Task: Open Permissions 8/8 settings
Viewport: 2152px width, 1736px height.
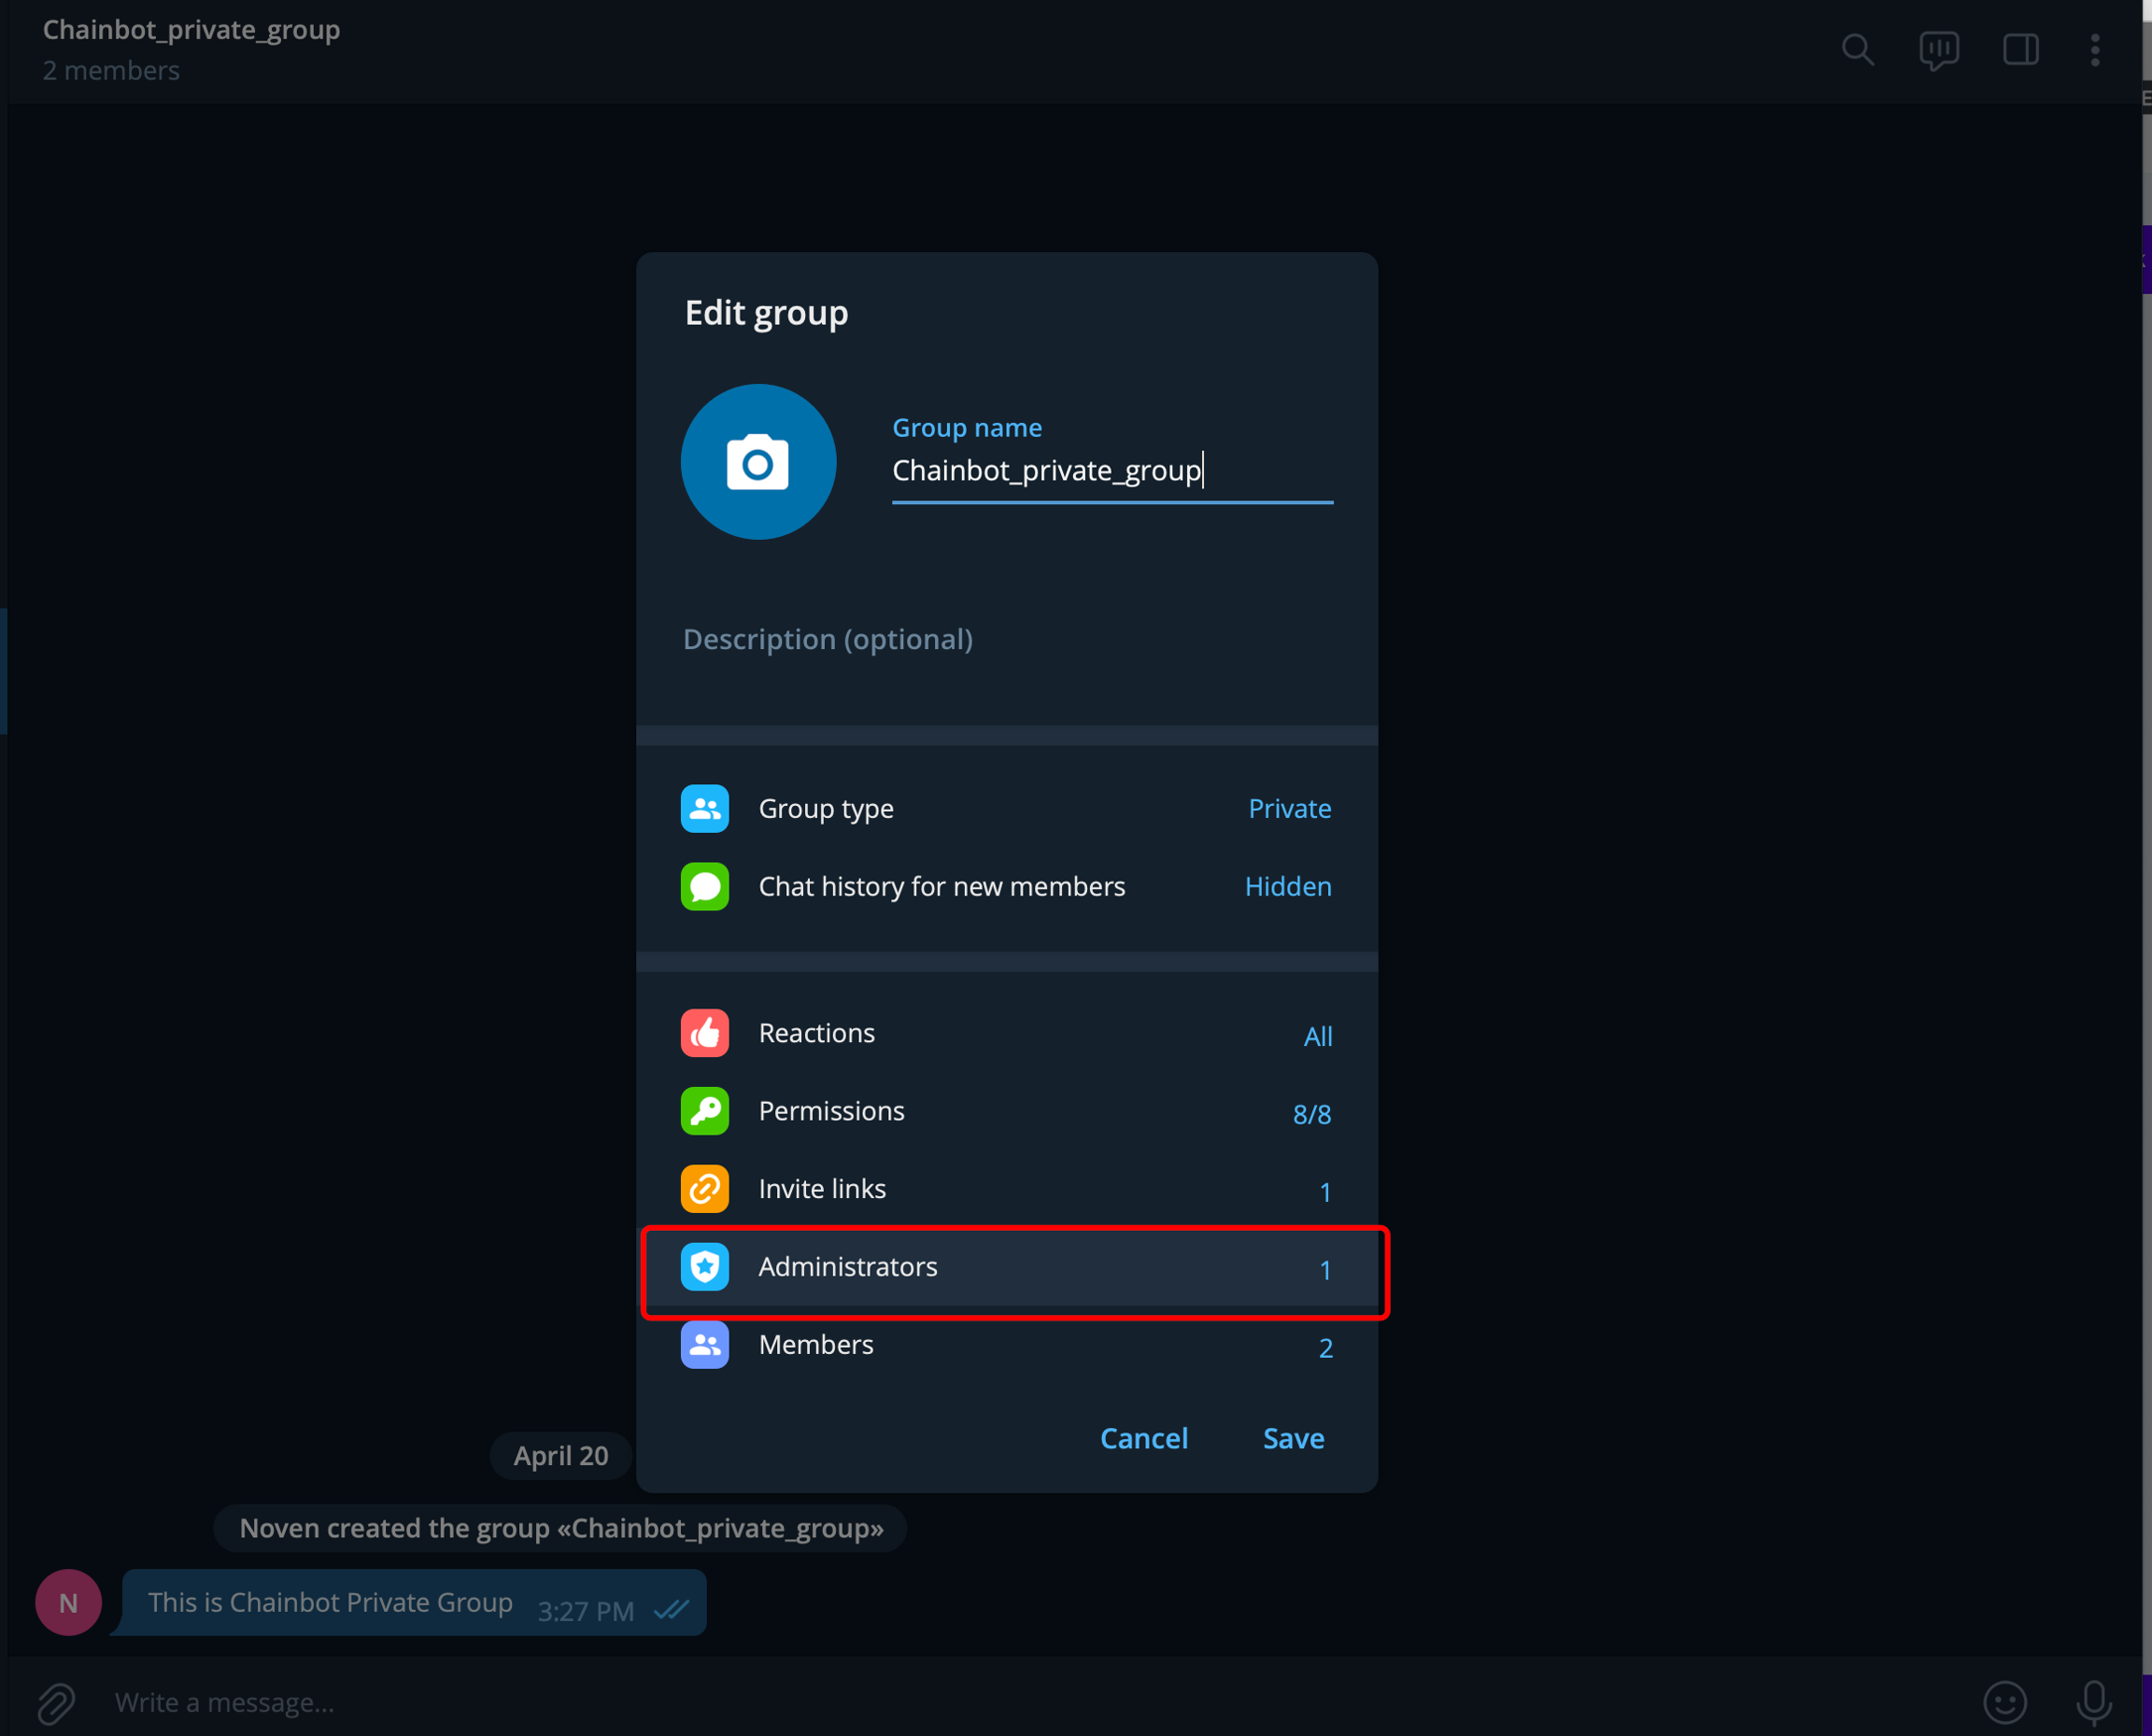Action: (x=1006, y=1111)
